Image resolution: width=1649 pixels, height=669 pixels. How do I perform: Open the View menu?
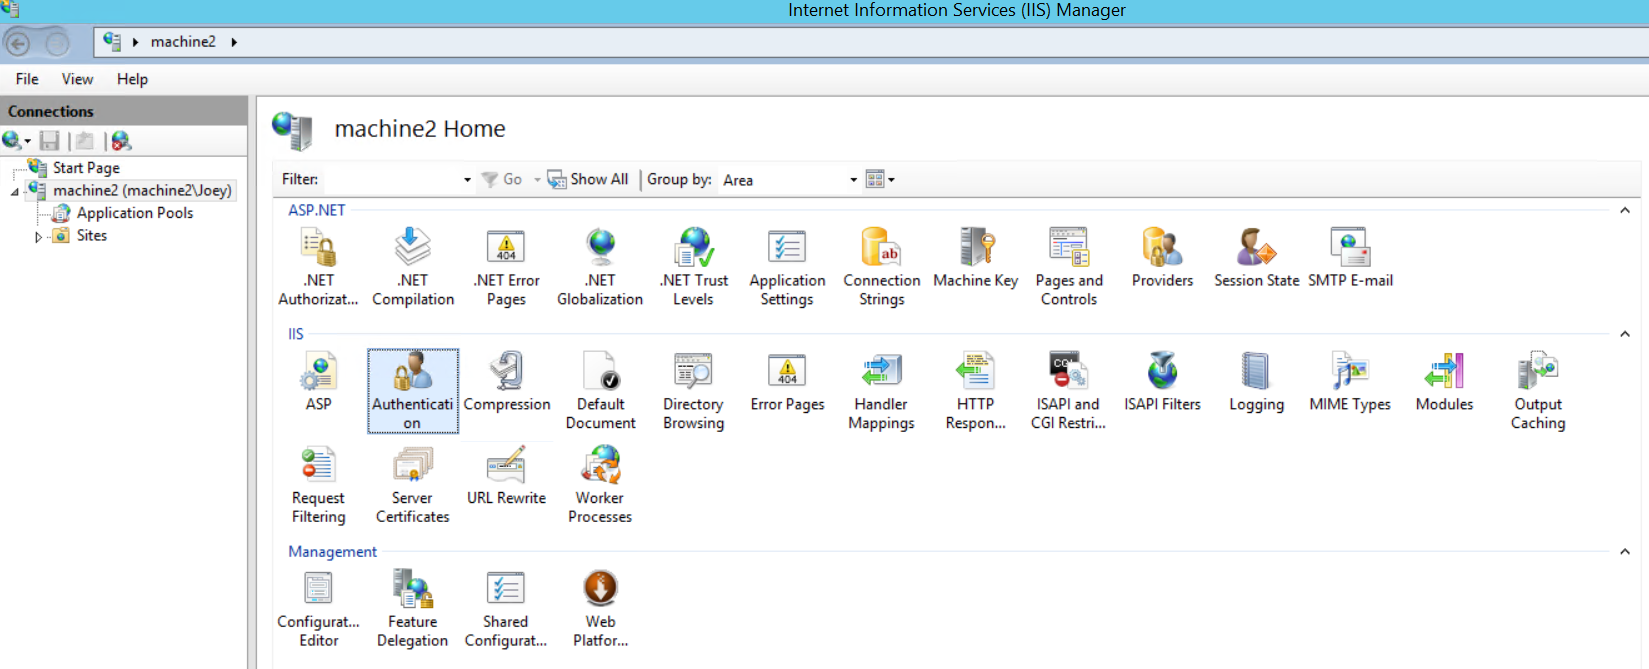coord(77,79)
